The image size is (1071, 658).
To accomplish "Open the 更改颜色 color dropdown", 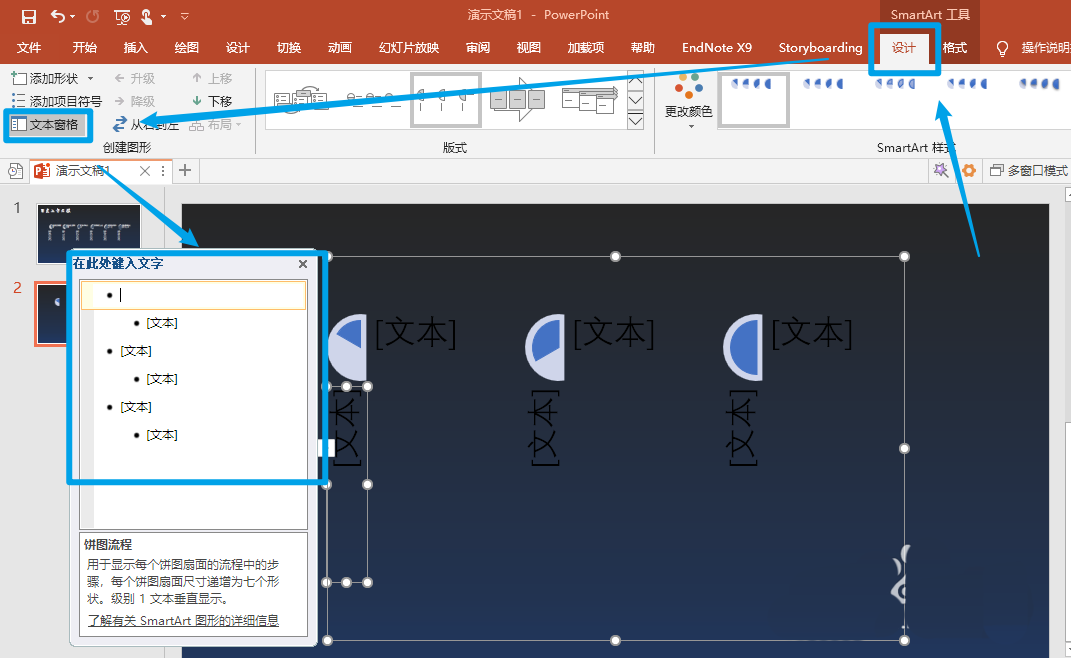I will click(688, 100).
